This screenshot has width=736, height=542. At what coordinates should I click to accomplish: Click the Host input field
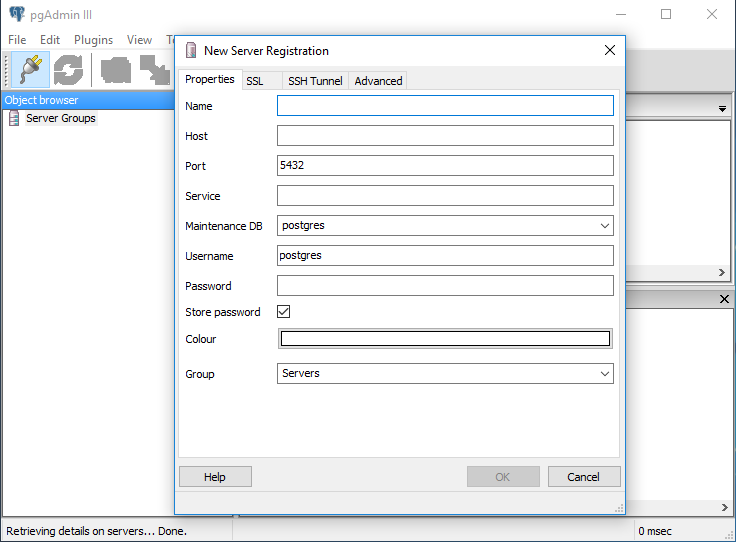[445, 136]
